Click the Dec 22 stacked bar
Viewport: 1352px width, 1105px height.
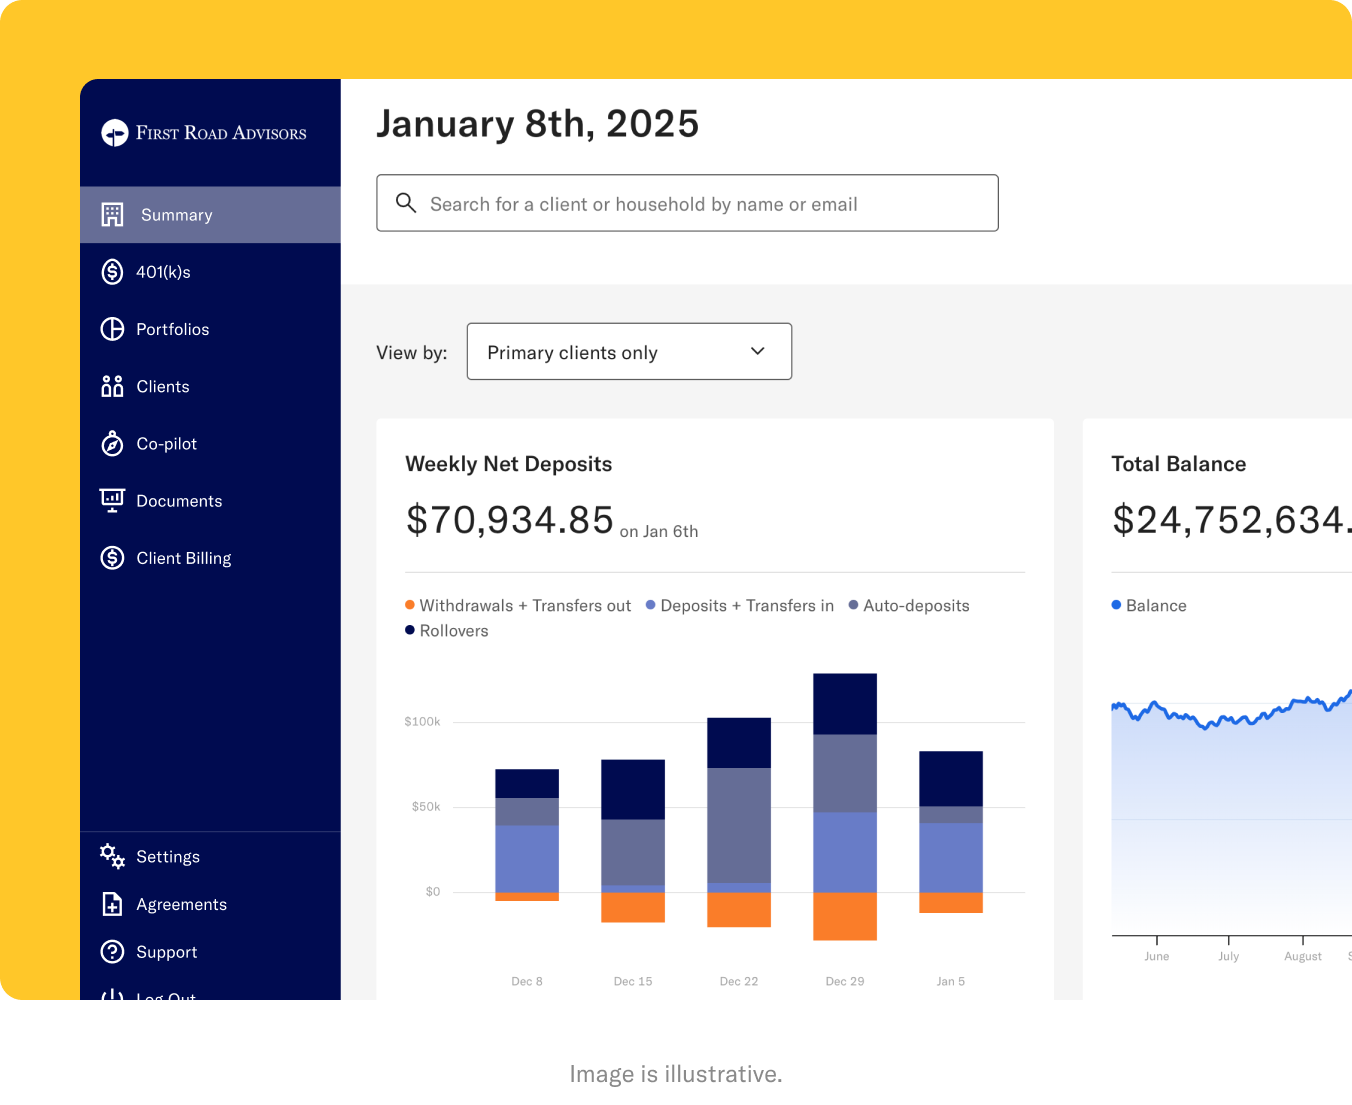(x=739, y=822)
